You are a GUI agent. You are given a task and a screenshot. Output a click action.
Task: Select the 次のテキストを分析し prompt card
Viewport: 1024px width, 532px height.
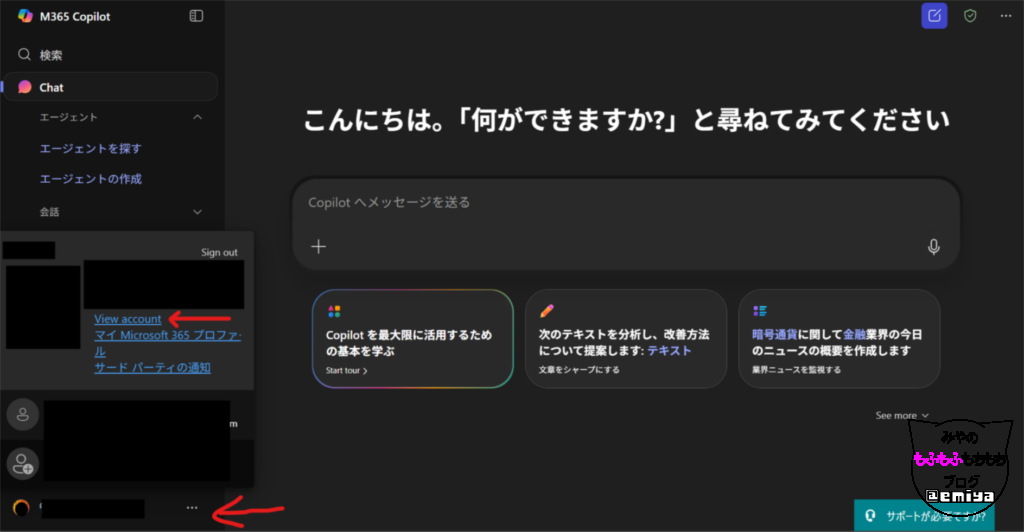pos(626,339)
